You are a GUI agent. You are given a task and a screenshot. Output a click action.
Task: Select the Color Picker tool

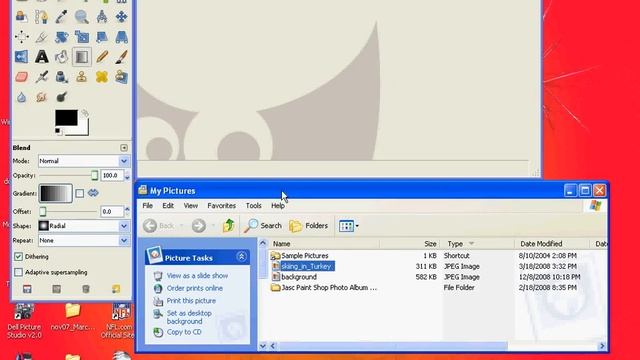[62, 17]
